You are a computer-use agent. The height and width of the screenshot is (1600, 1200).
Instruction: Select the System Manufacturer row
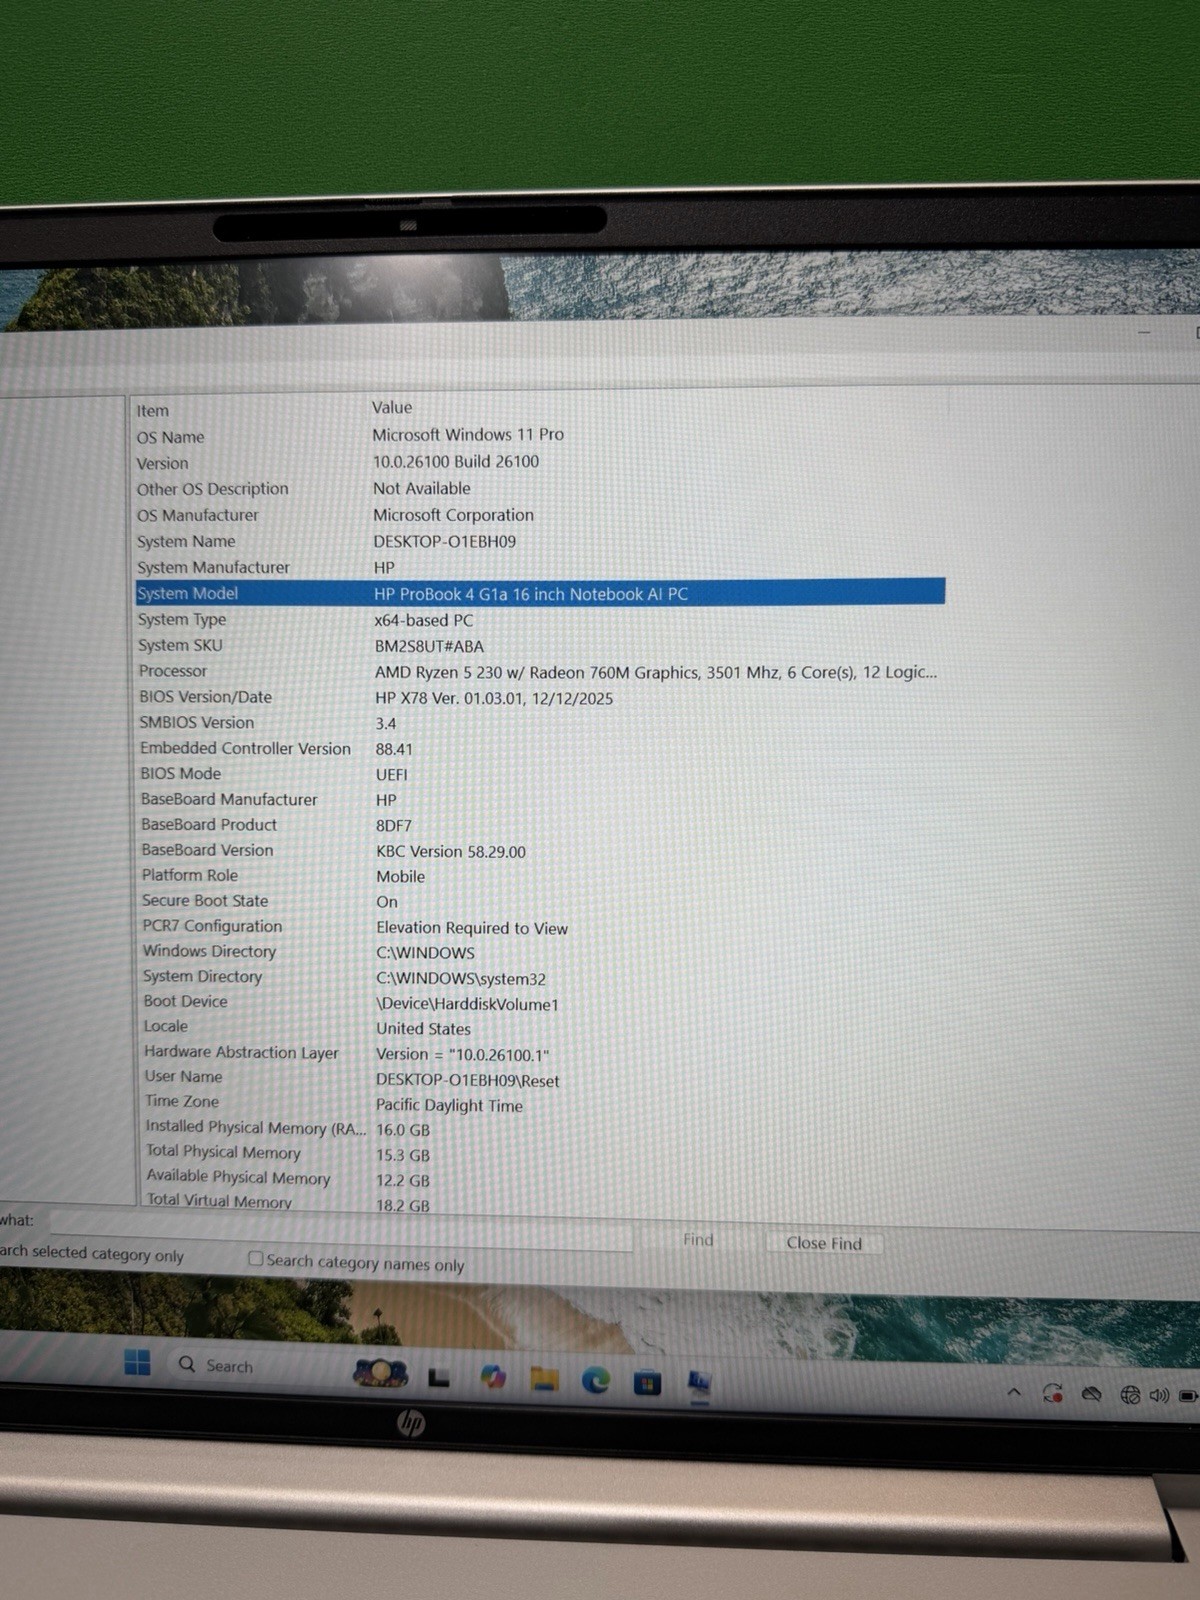point(540,567)
